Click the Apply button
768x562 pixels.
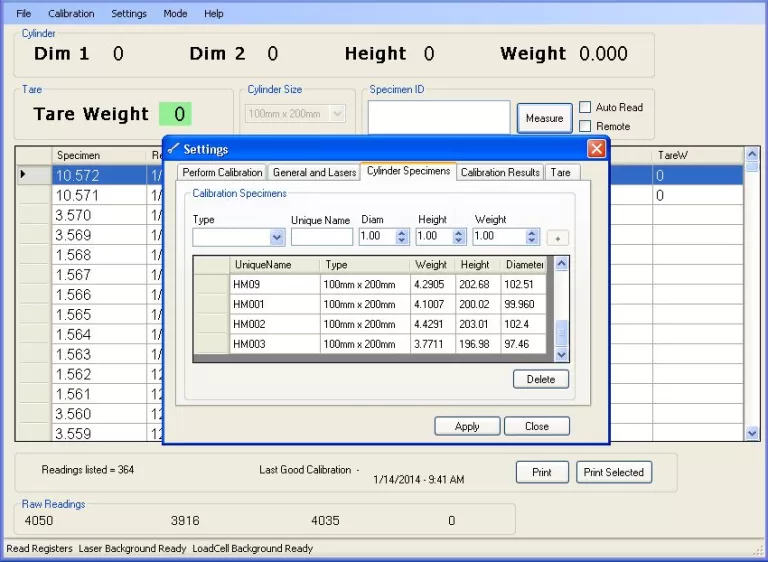[x=467, y=426]
